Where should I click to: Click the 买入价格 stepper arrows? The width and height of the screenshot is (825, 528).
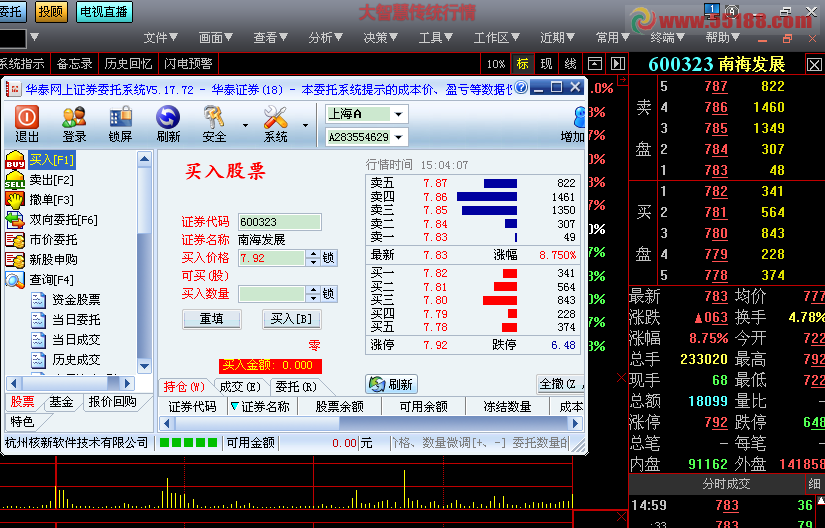pos(314,258)
